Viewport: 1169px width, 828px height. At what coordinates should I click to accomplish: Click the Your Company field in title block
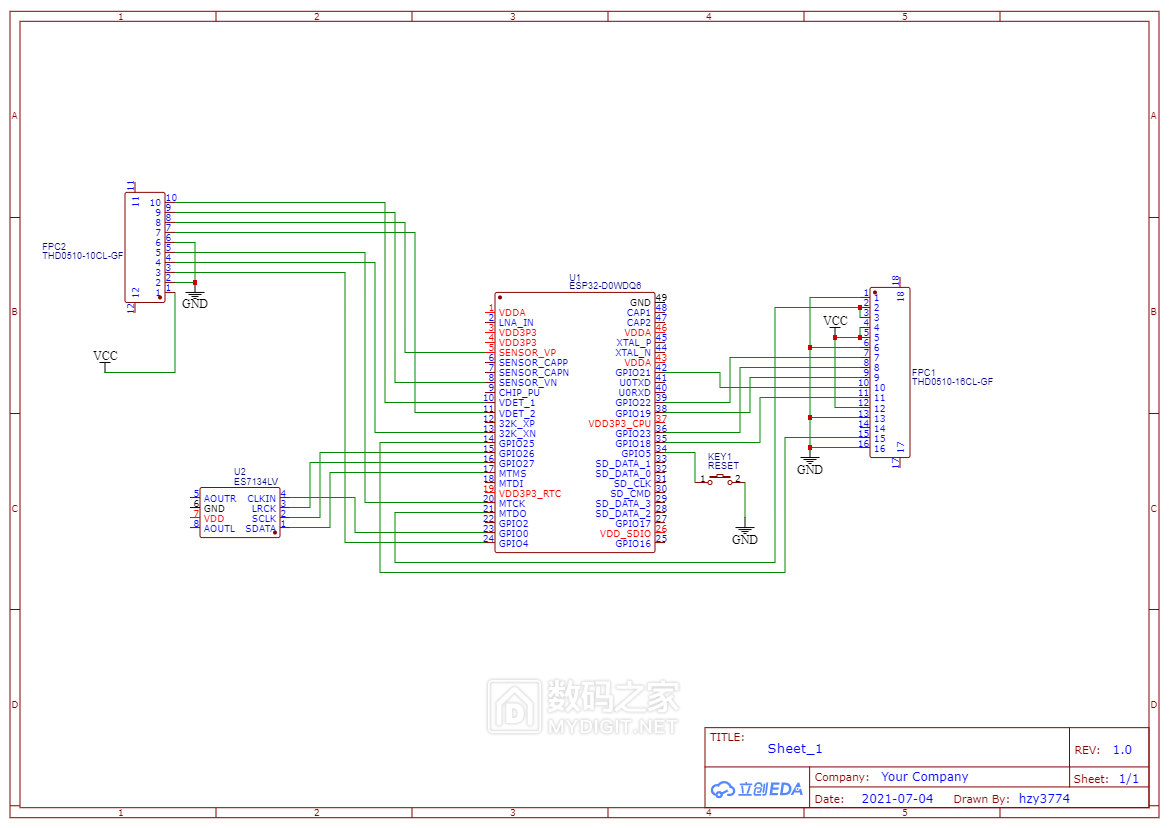(924, 777)
